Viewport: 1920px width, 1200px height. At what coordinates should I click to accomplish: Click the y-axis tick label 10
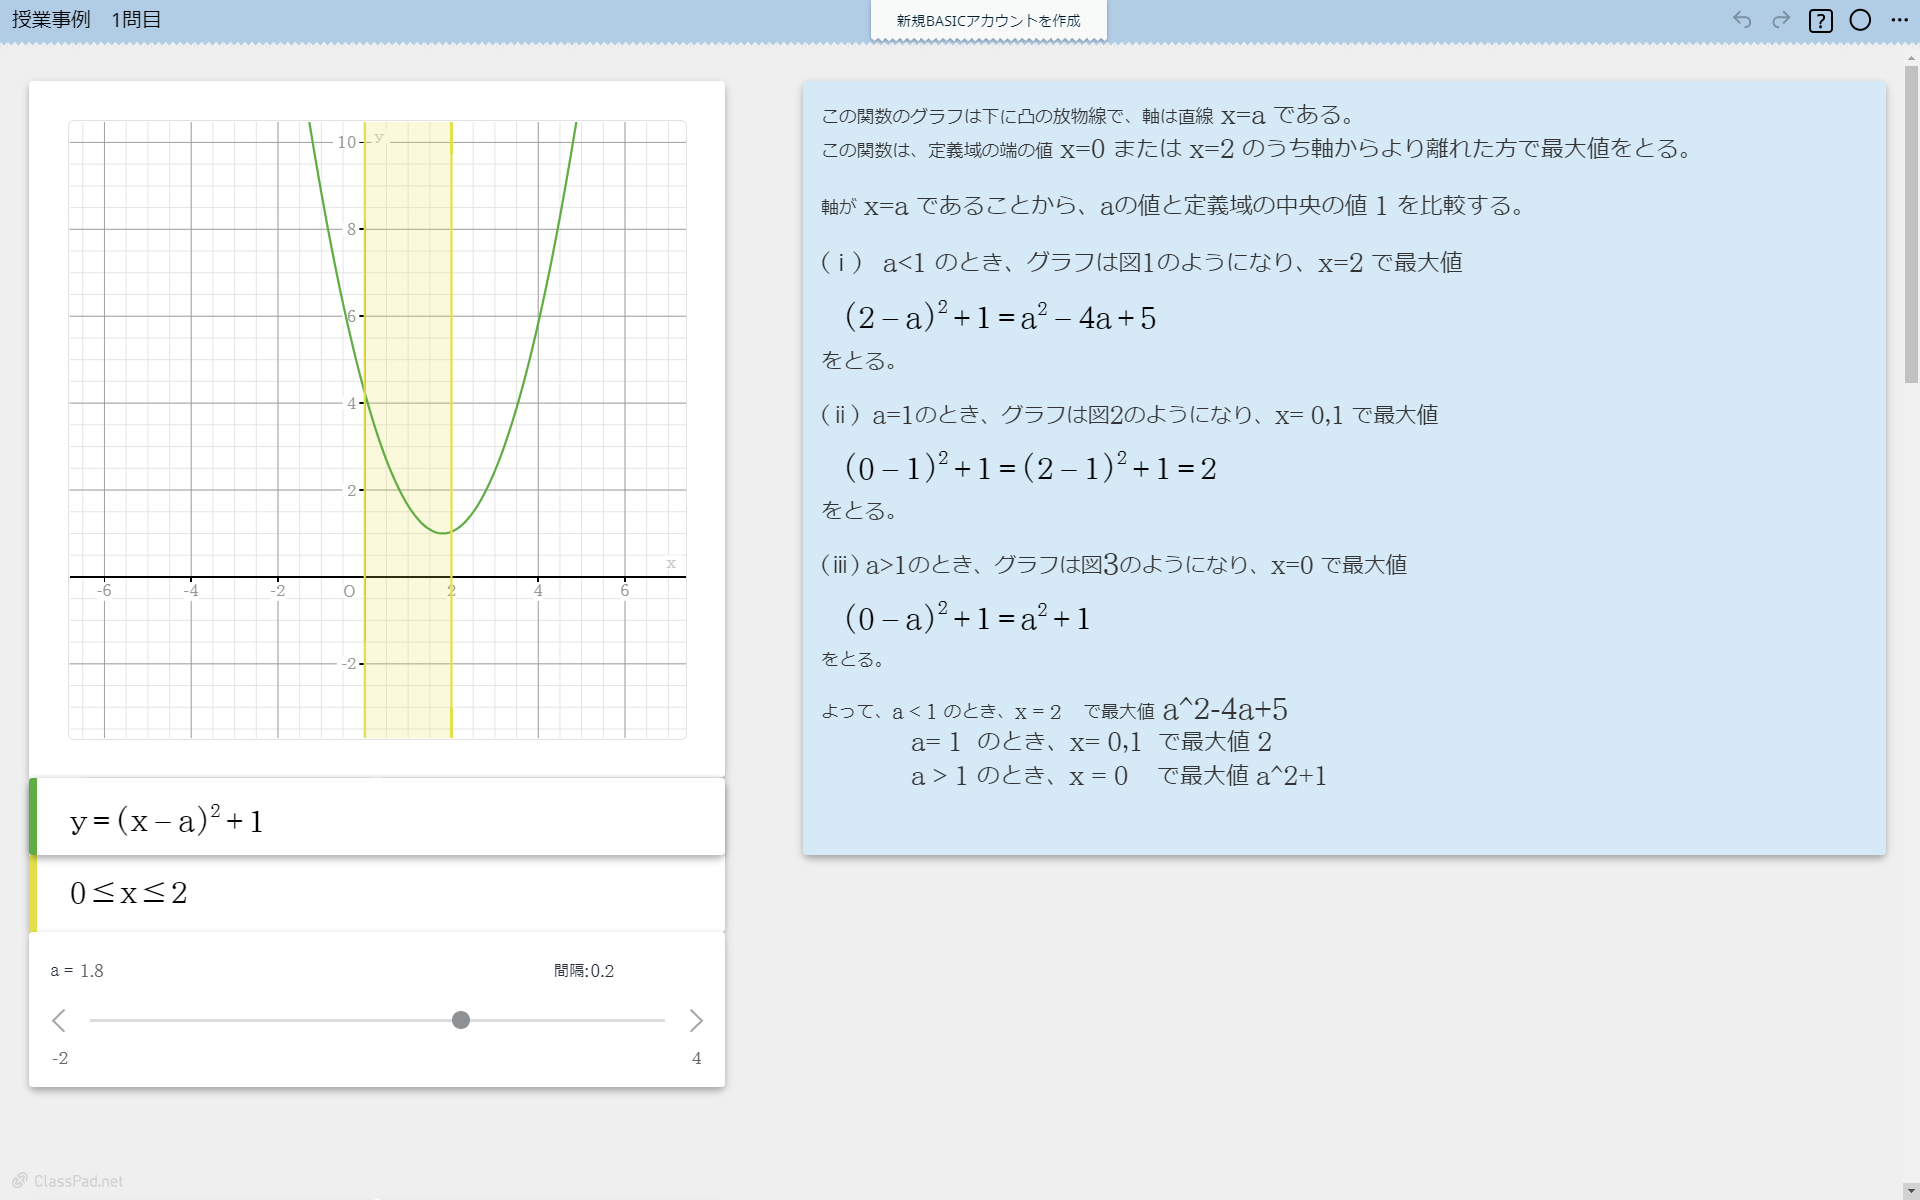346,142
